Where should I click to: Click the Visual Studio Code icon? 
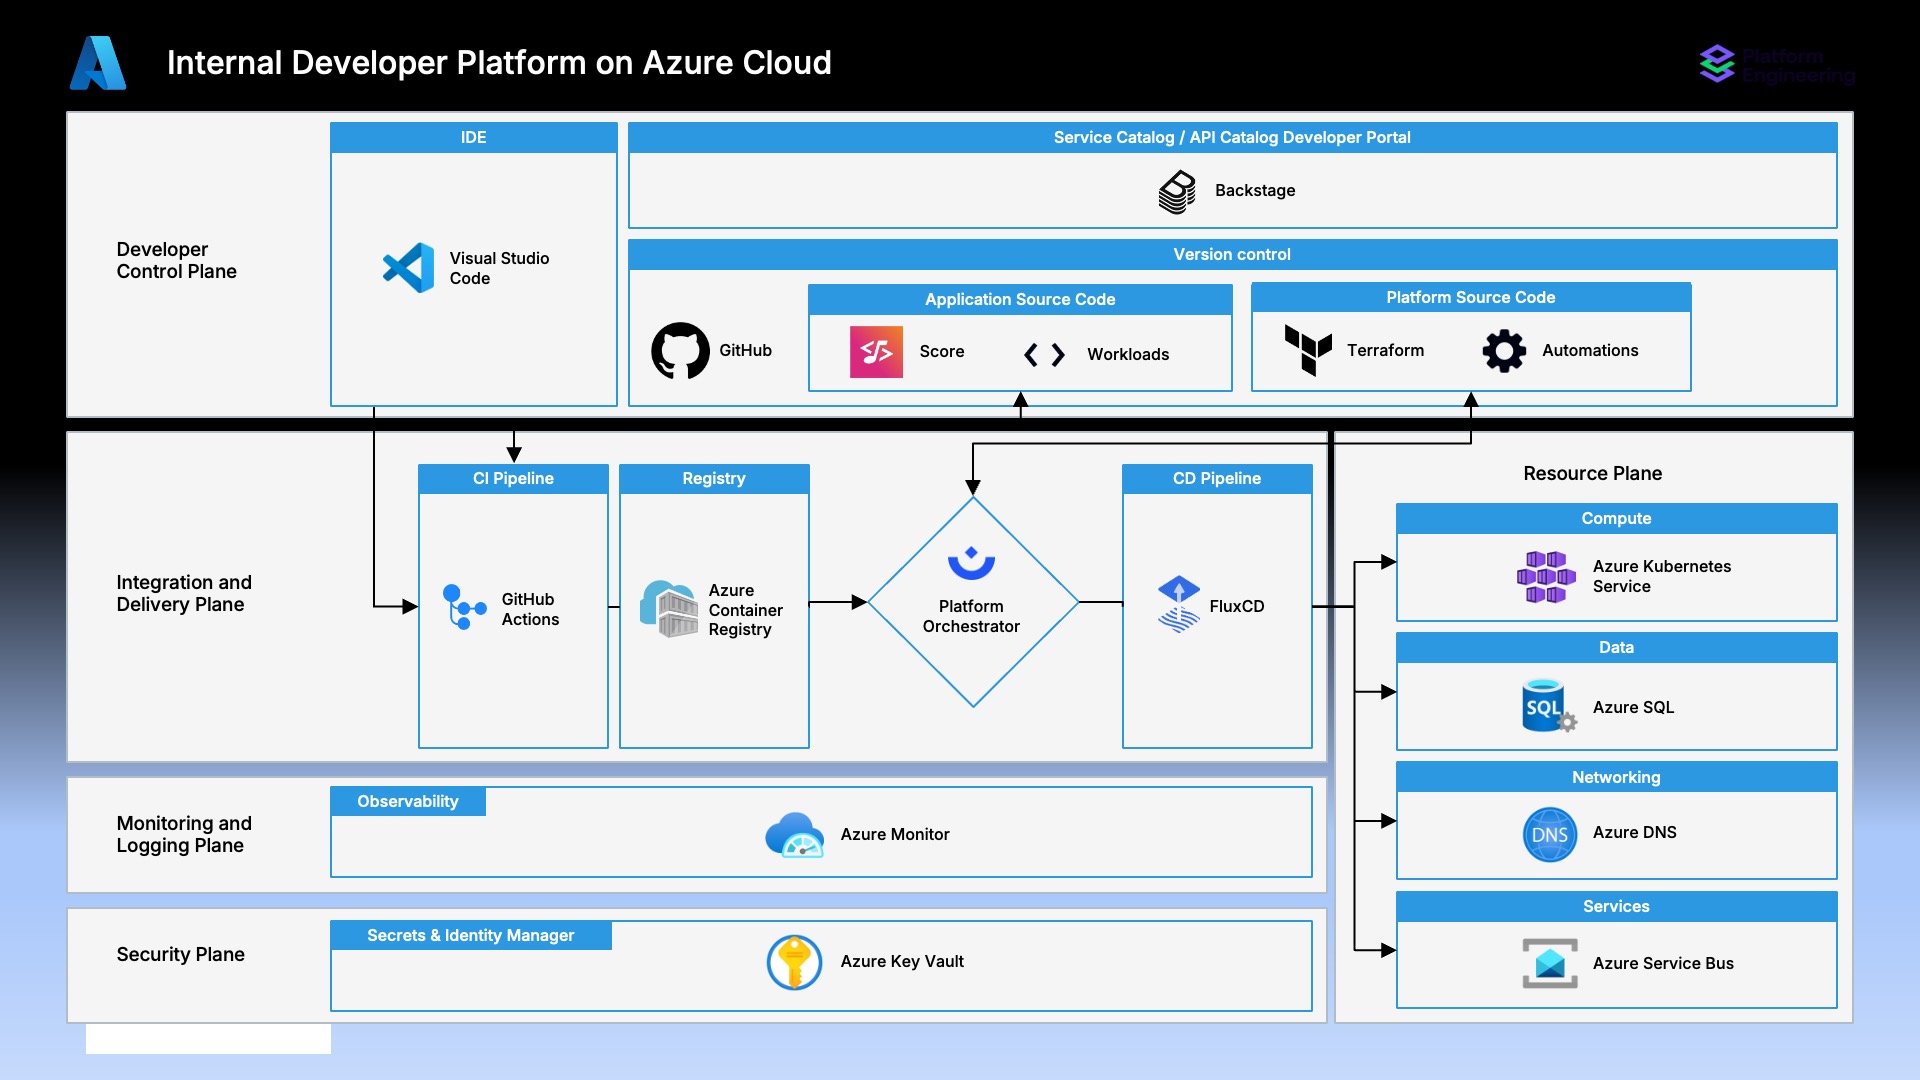point(408,268)
